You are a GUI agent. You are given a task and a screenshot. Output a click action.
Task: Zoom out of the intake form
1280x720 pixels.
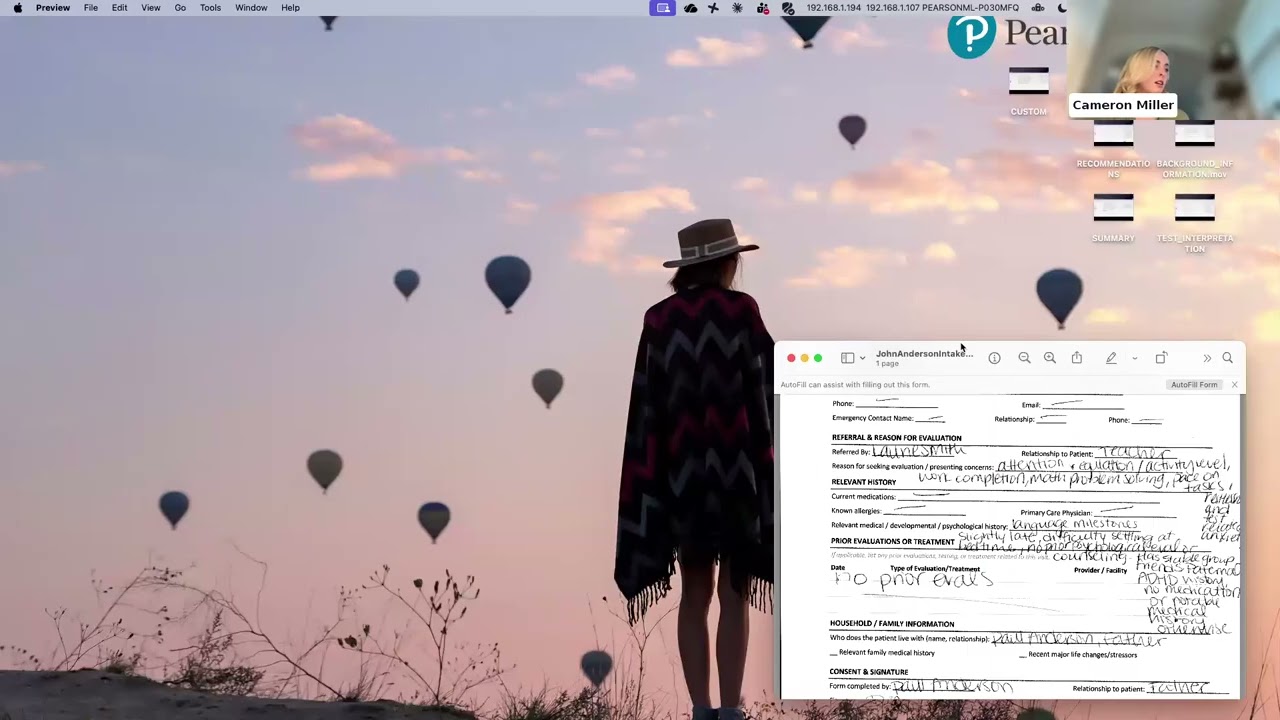1024,358
